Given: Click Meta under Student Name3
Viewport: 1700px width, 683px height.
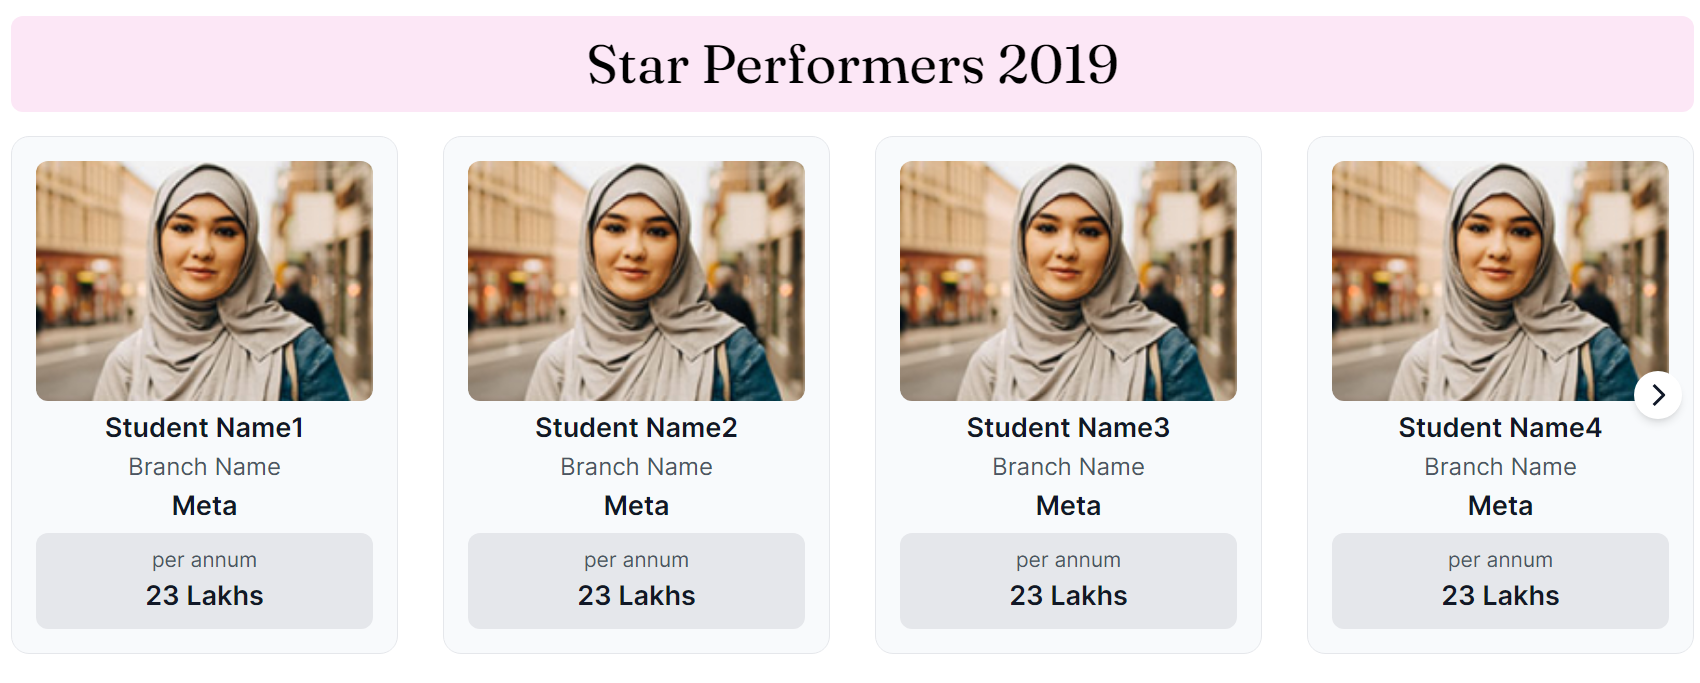Looking at the screenshot, I should pos(1068,506).
